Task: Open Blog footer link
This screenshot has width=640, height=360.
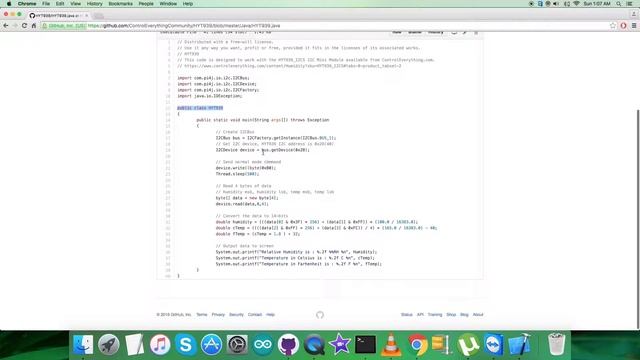Action: (x=464, y=315)
